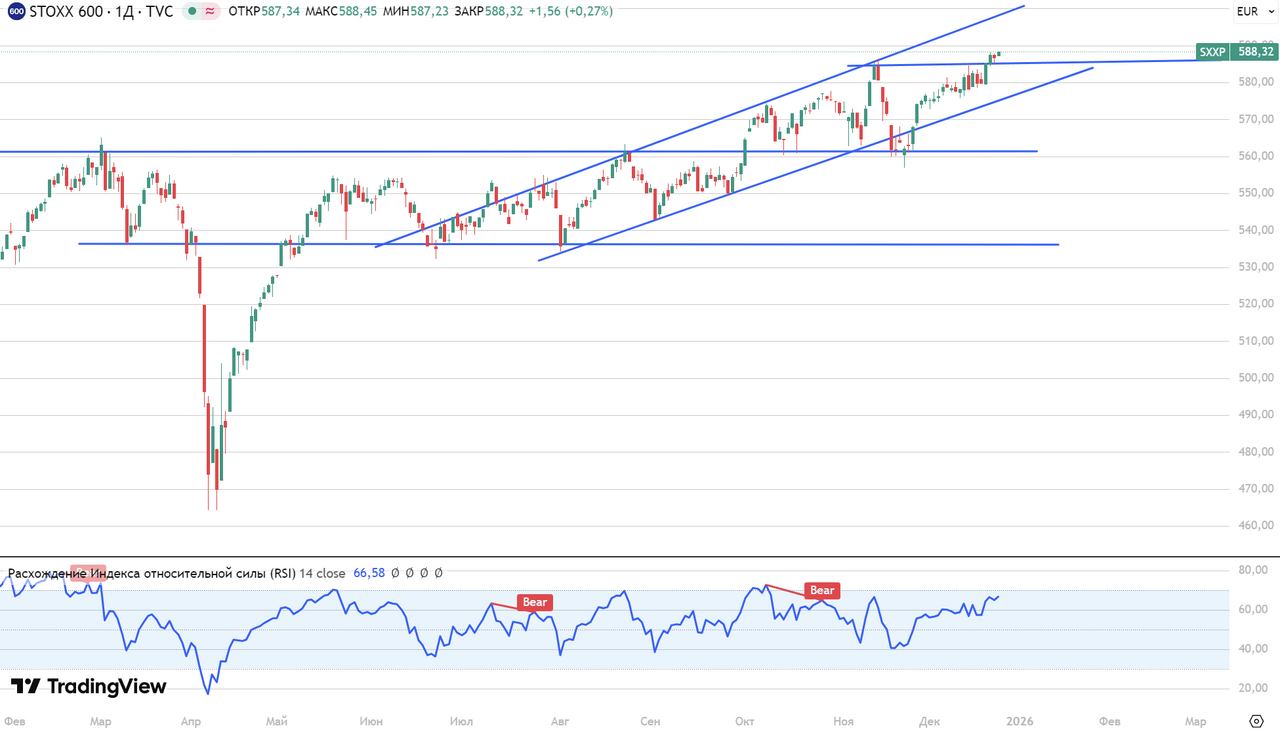This screenshot has height=733, width=1280.
Task: Click the Bear divergence label near July
Action: tap(535, 602)
